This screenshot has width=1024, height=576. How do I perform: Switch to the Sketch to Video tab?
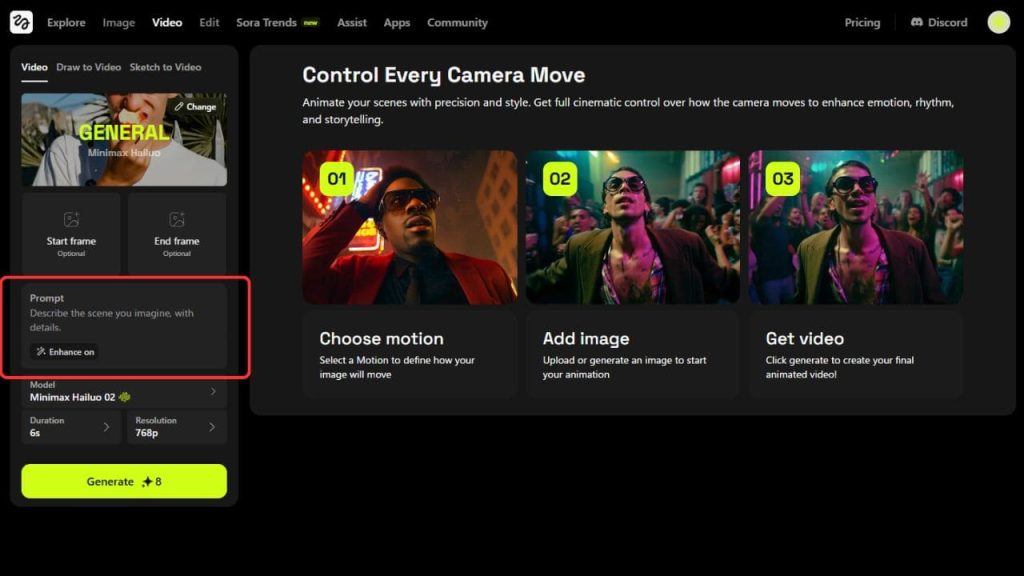(x=165, y=67)
